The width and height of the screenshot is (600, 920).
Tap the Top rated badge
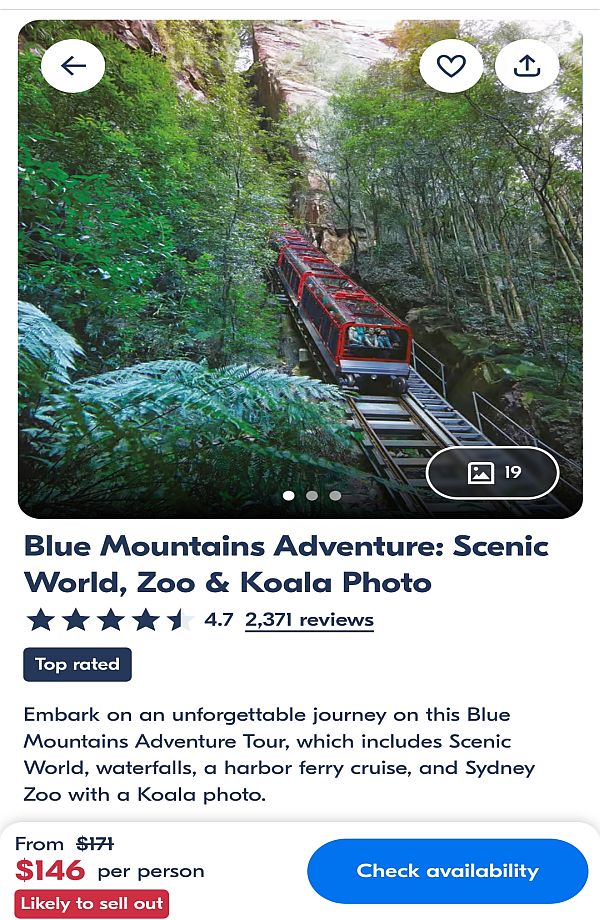pyautogui.click(x=77, y=664)
